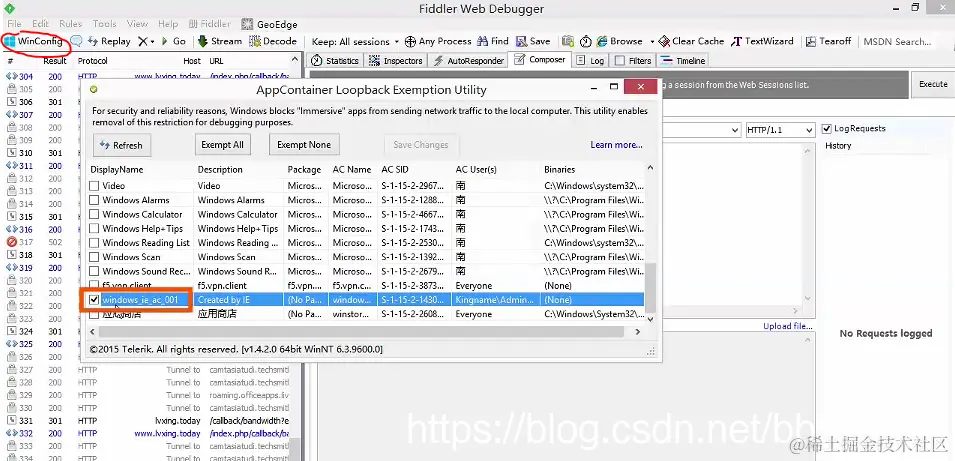Open Find from the toolbar
Image resolution: width=955 pixels, height=461 pixels.
point(493,41)
